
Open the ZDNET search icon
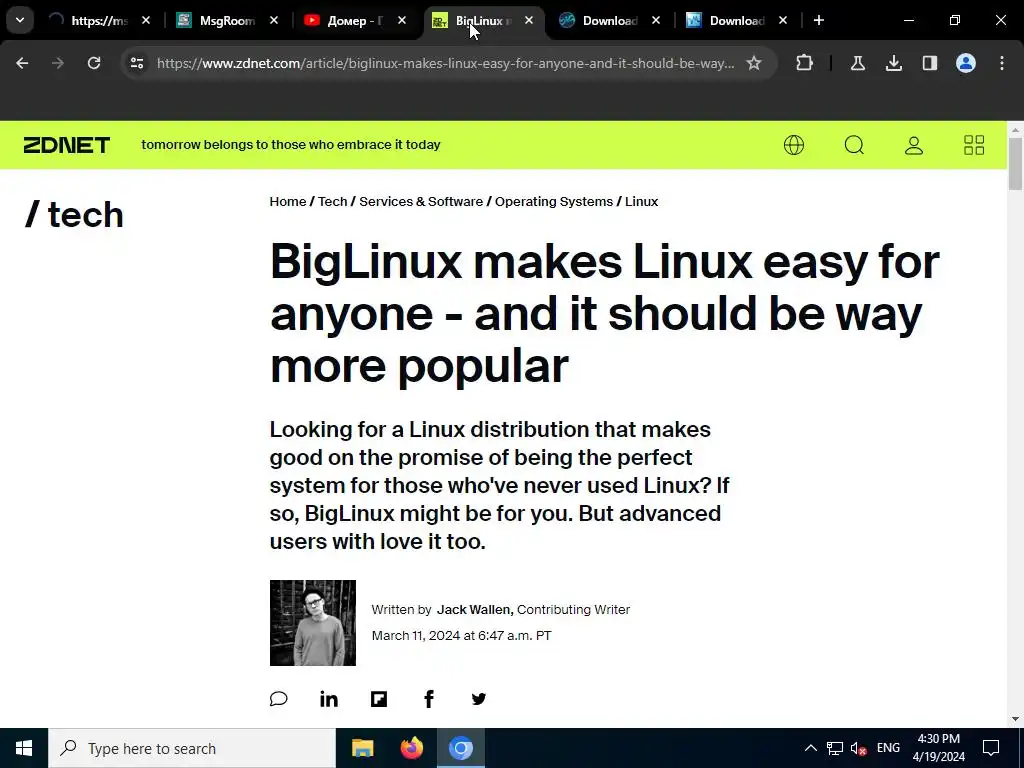coord(854,145)
